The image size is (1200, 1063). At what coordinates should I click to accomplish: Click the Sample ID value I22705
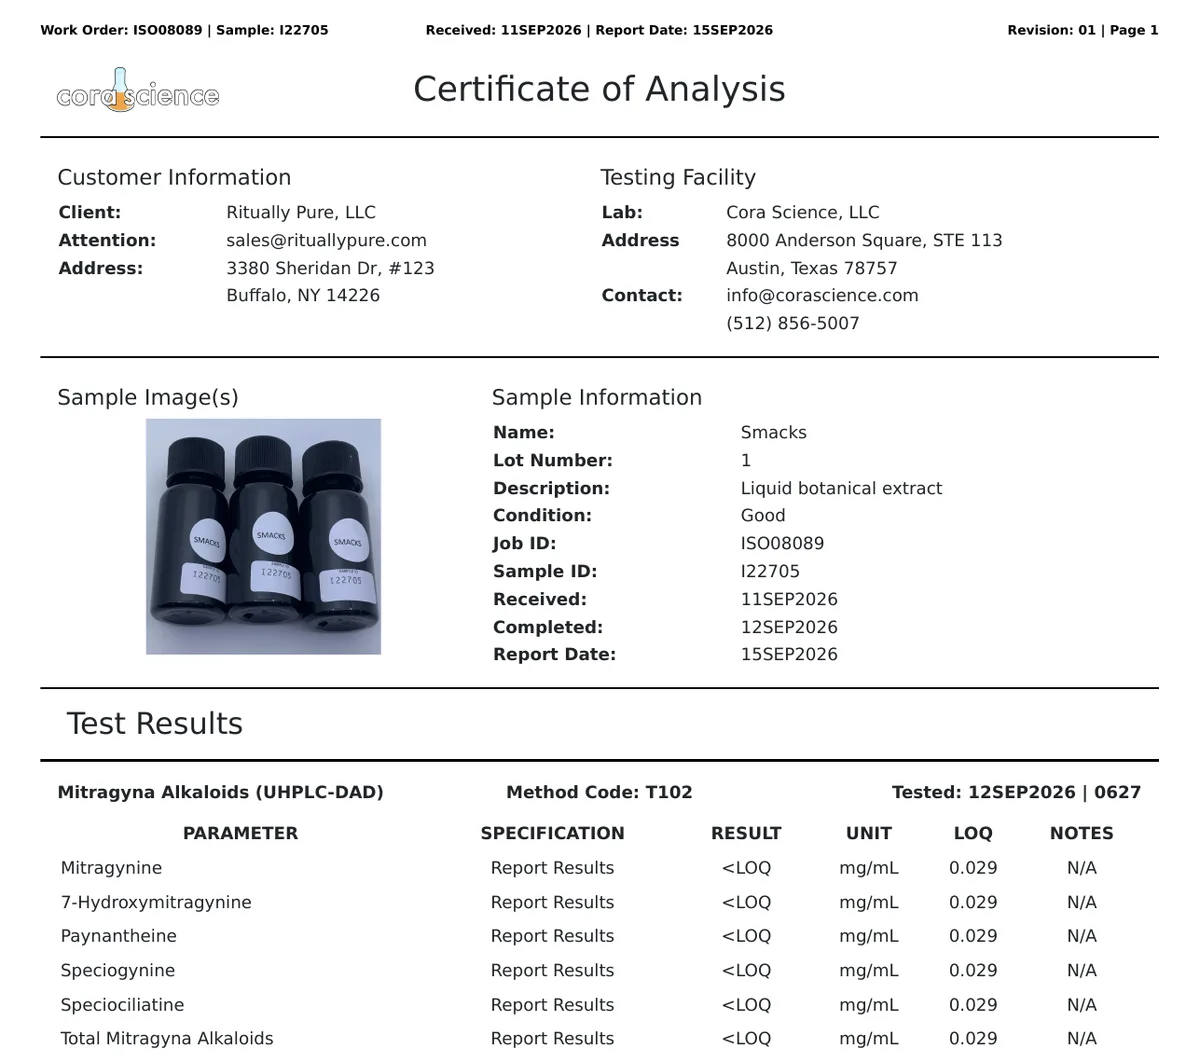point(770,571)
